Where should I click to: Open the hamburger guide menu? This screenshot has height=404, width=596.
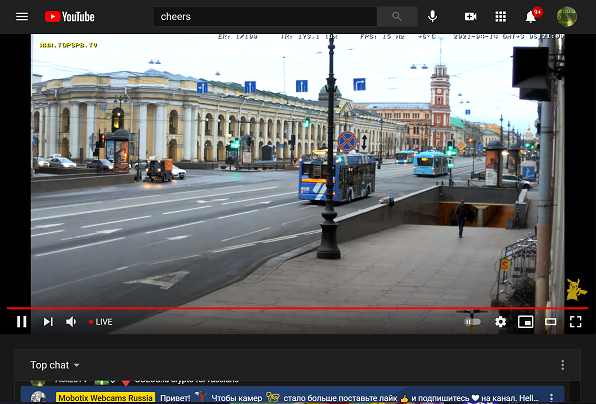[22, 17]
